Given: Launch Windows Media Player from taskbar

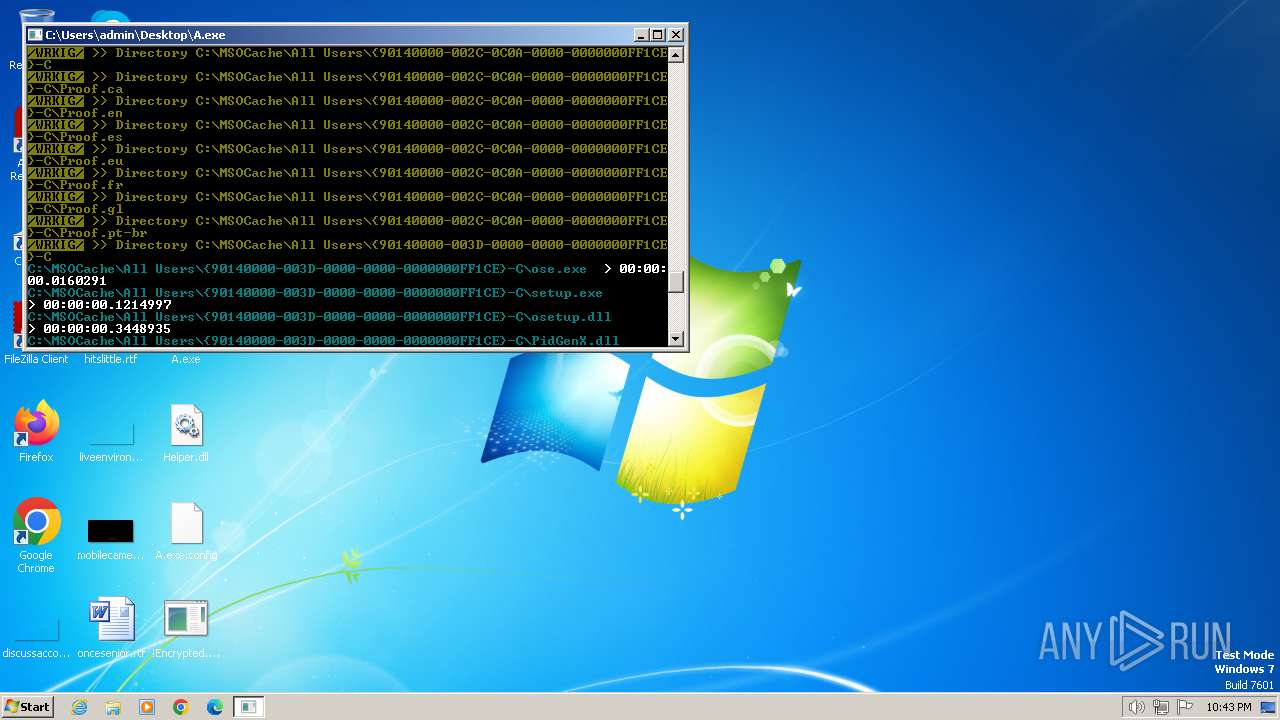Looking at the screenshot, I should click(x=147, y=707).
